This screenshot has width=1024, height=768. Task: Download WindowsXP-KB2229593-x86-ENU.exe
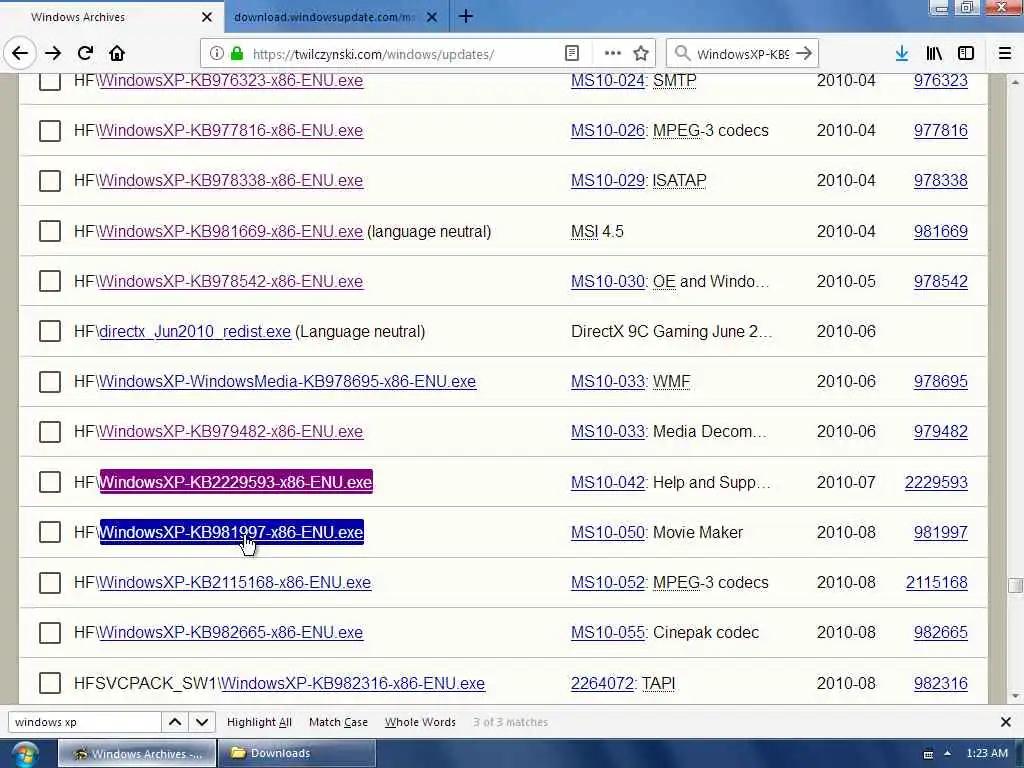click(236, 482)
